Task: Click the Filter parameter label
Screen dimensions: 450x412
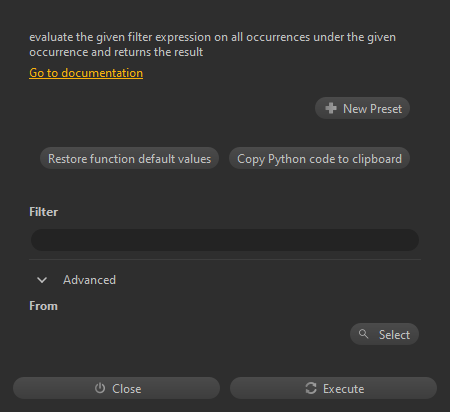Action: [x=43, y=212]
